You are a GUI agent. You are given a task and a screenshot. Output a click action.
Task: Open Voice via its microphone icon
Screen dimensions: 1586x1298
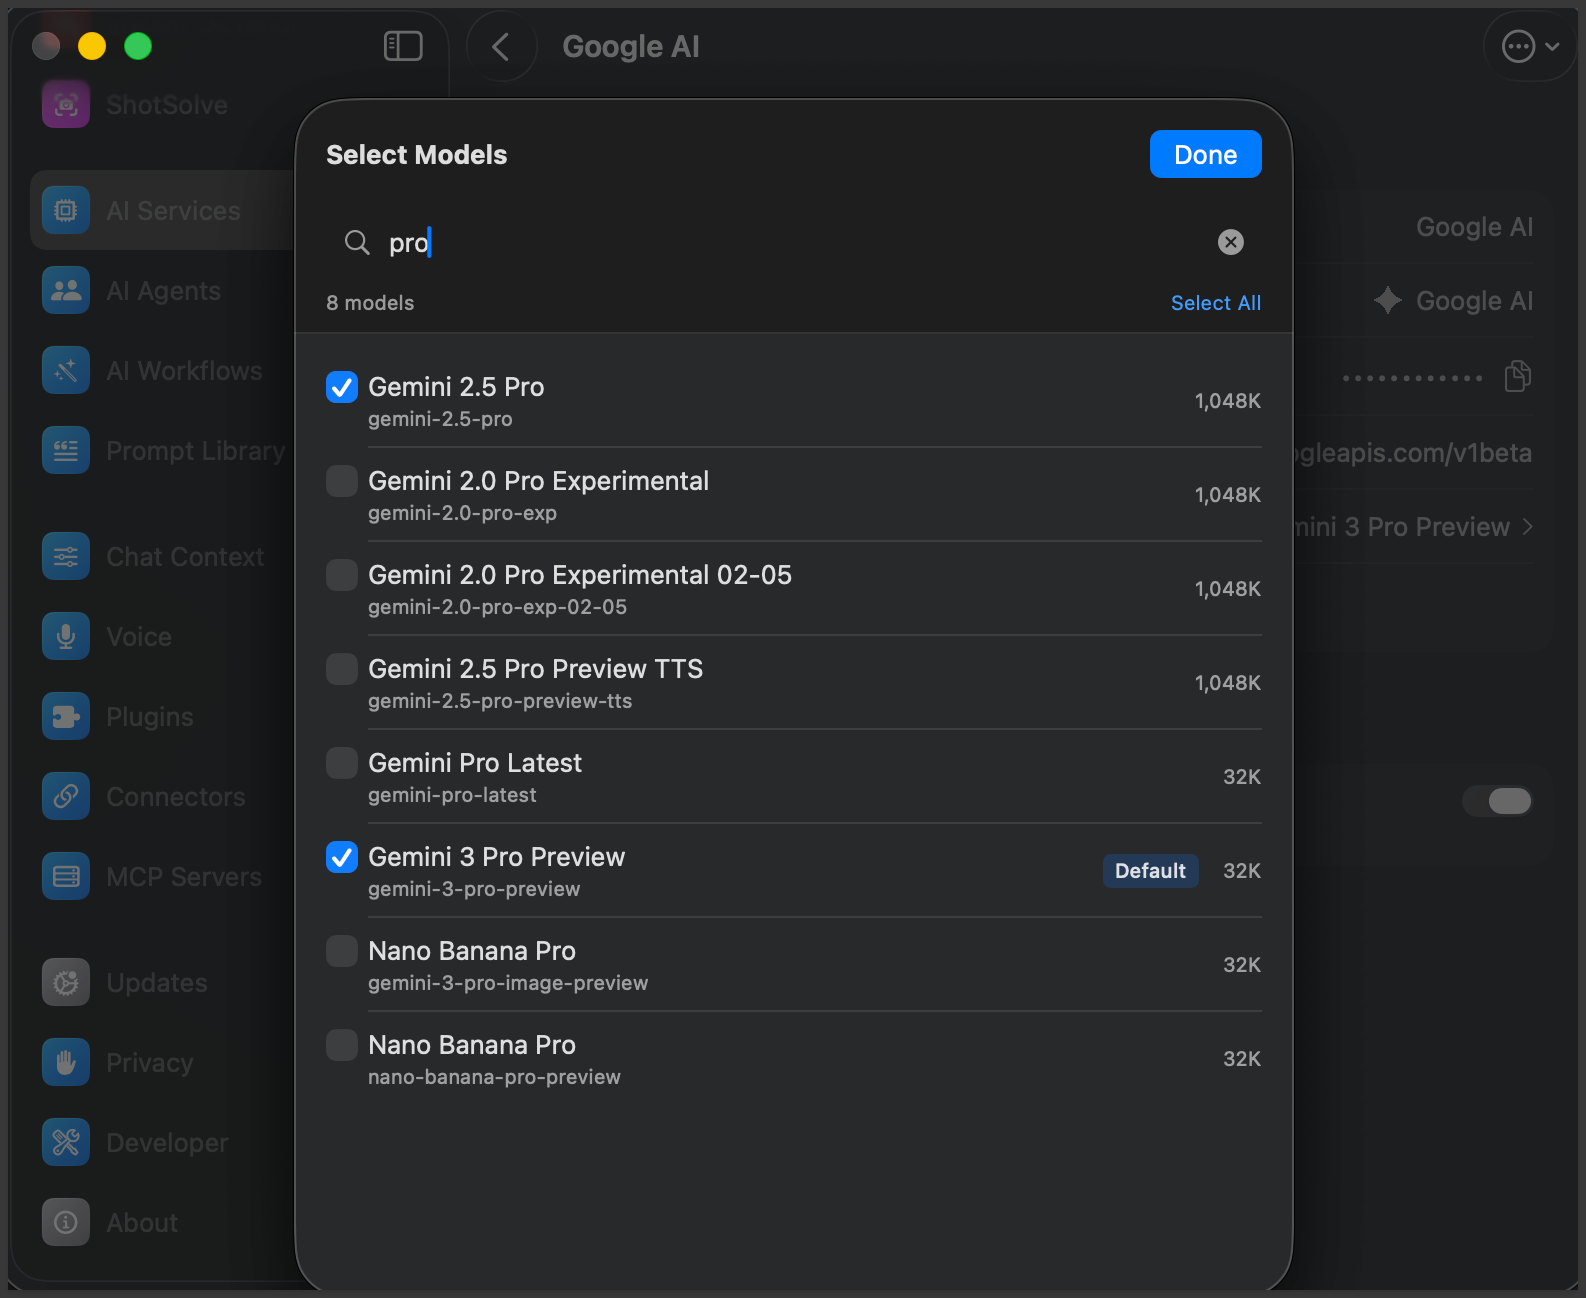66,636
